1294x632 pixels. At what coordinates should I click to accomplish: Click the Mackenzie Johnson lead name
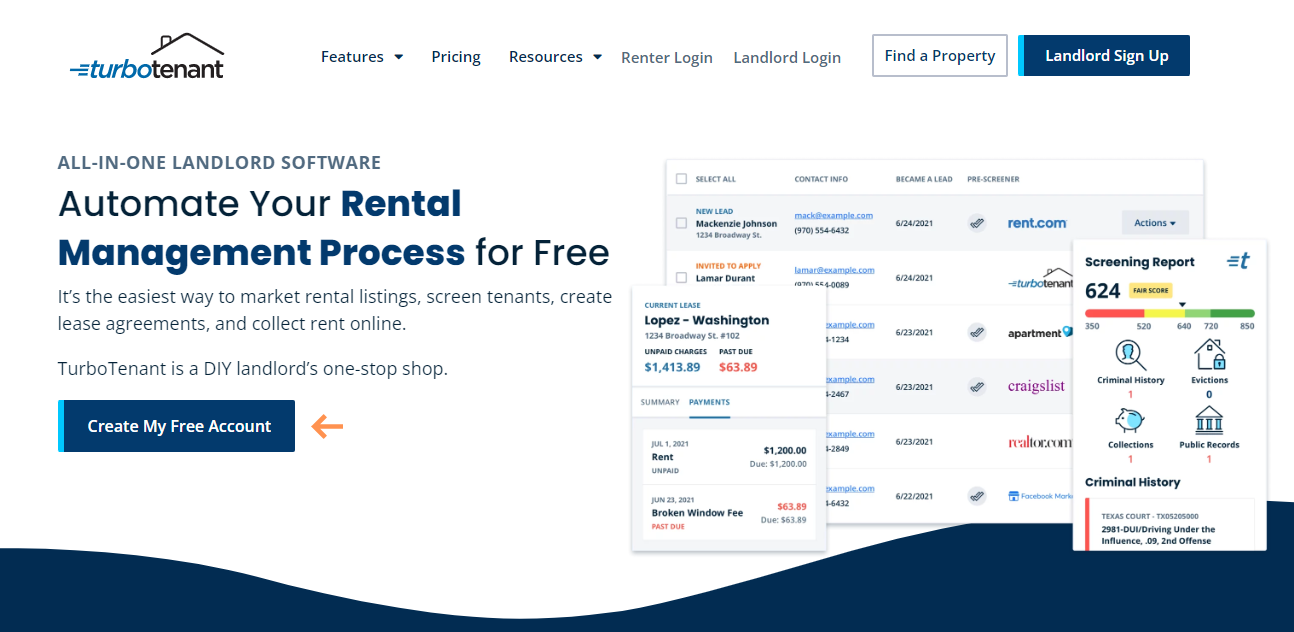pyautogui.click(x=736, y=224)
